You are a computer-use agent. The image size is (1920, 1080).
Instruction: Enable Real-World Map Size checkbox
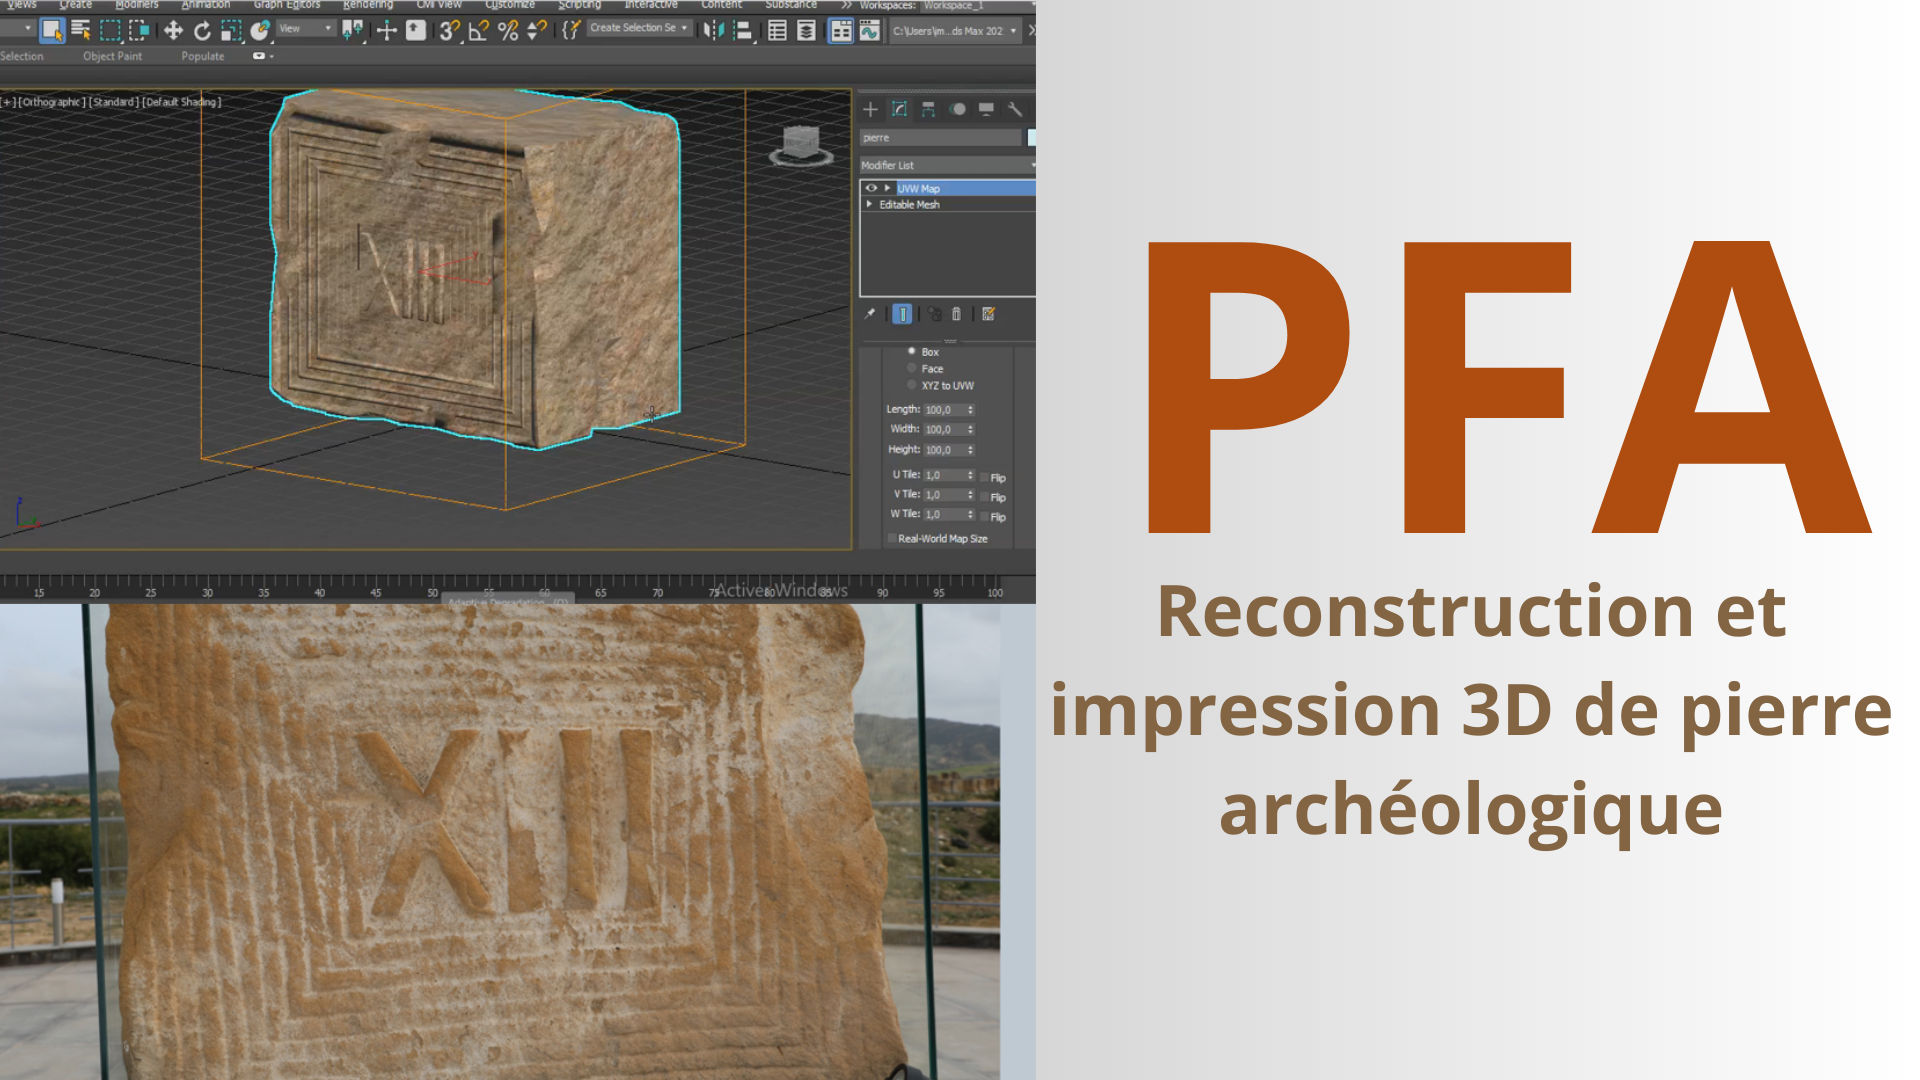coord(892,538)
